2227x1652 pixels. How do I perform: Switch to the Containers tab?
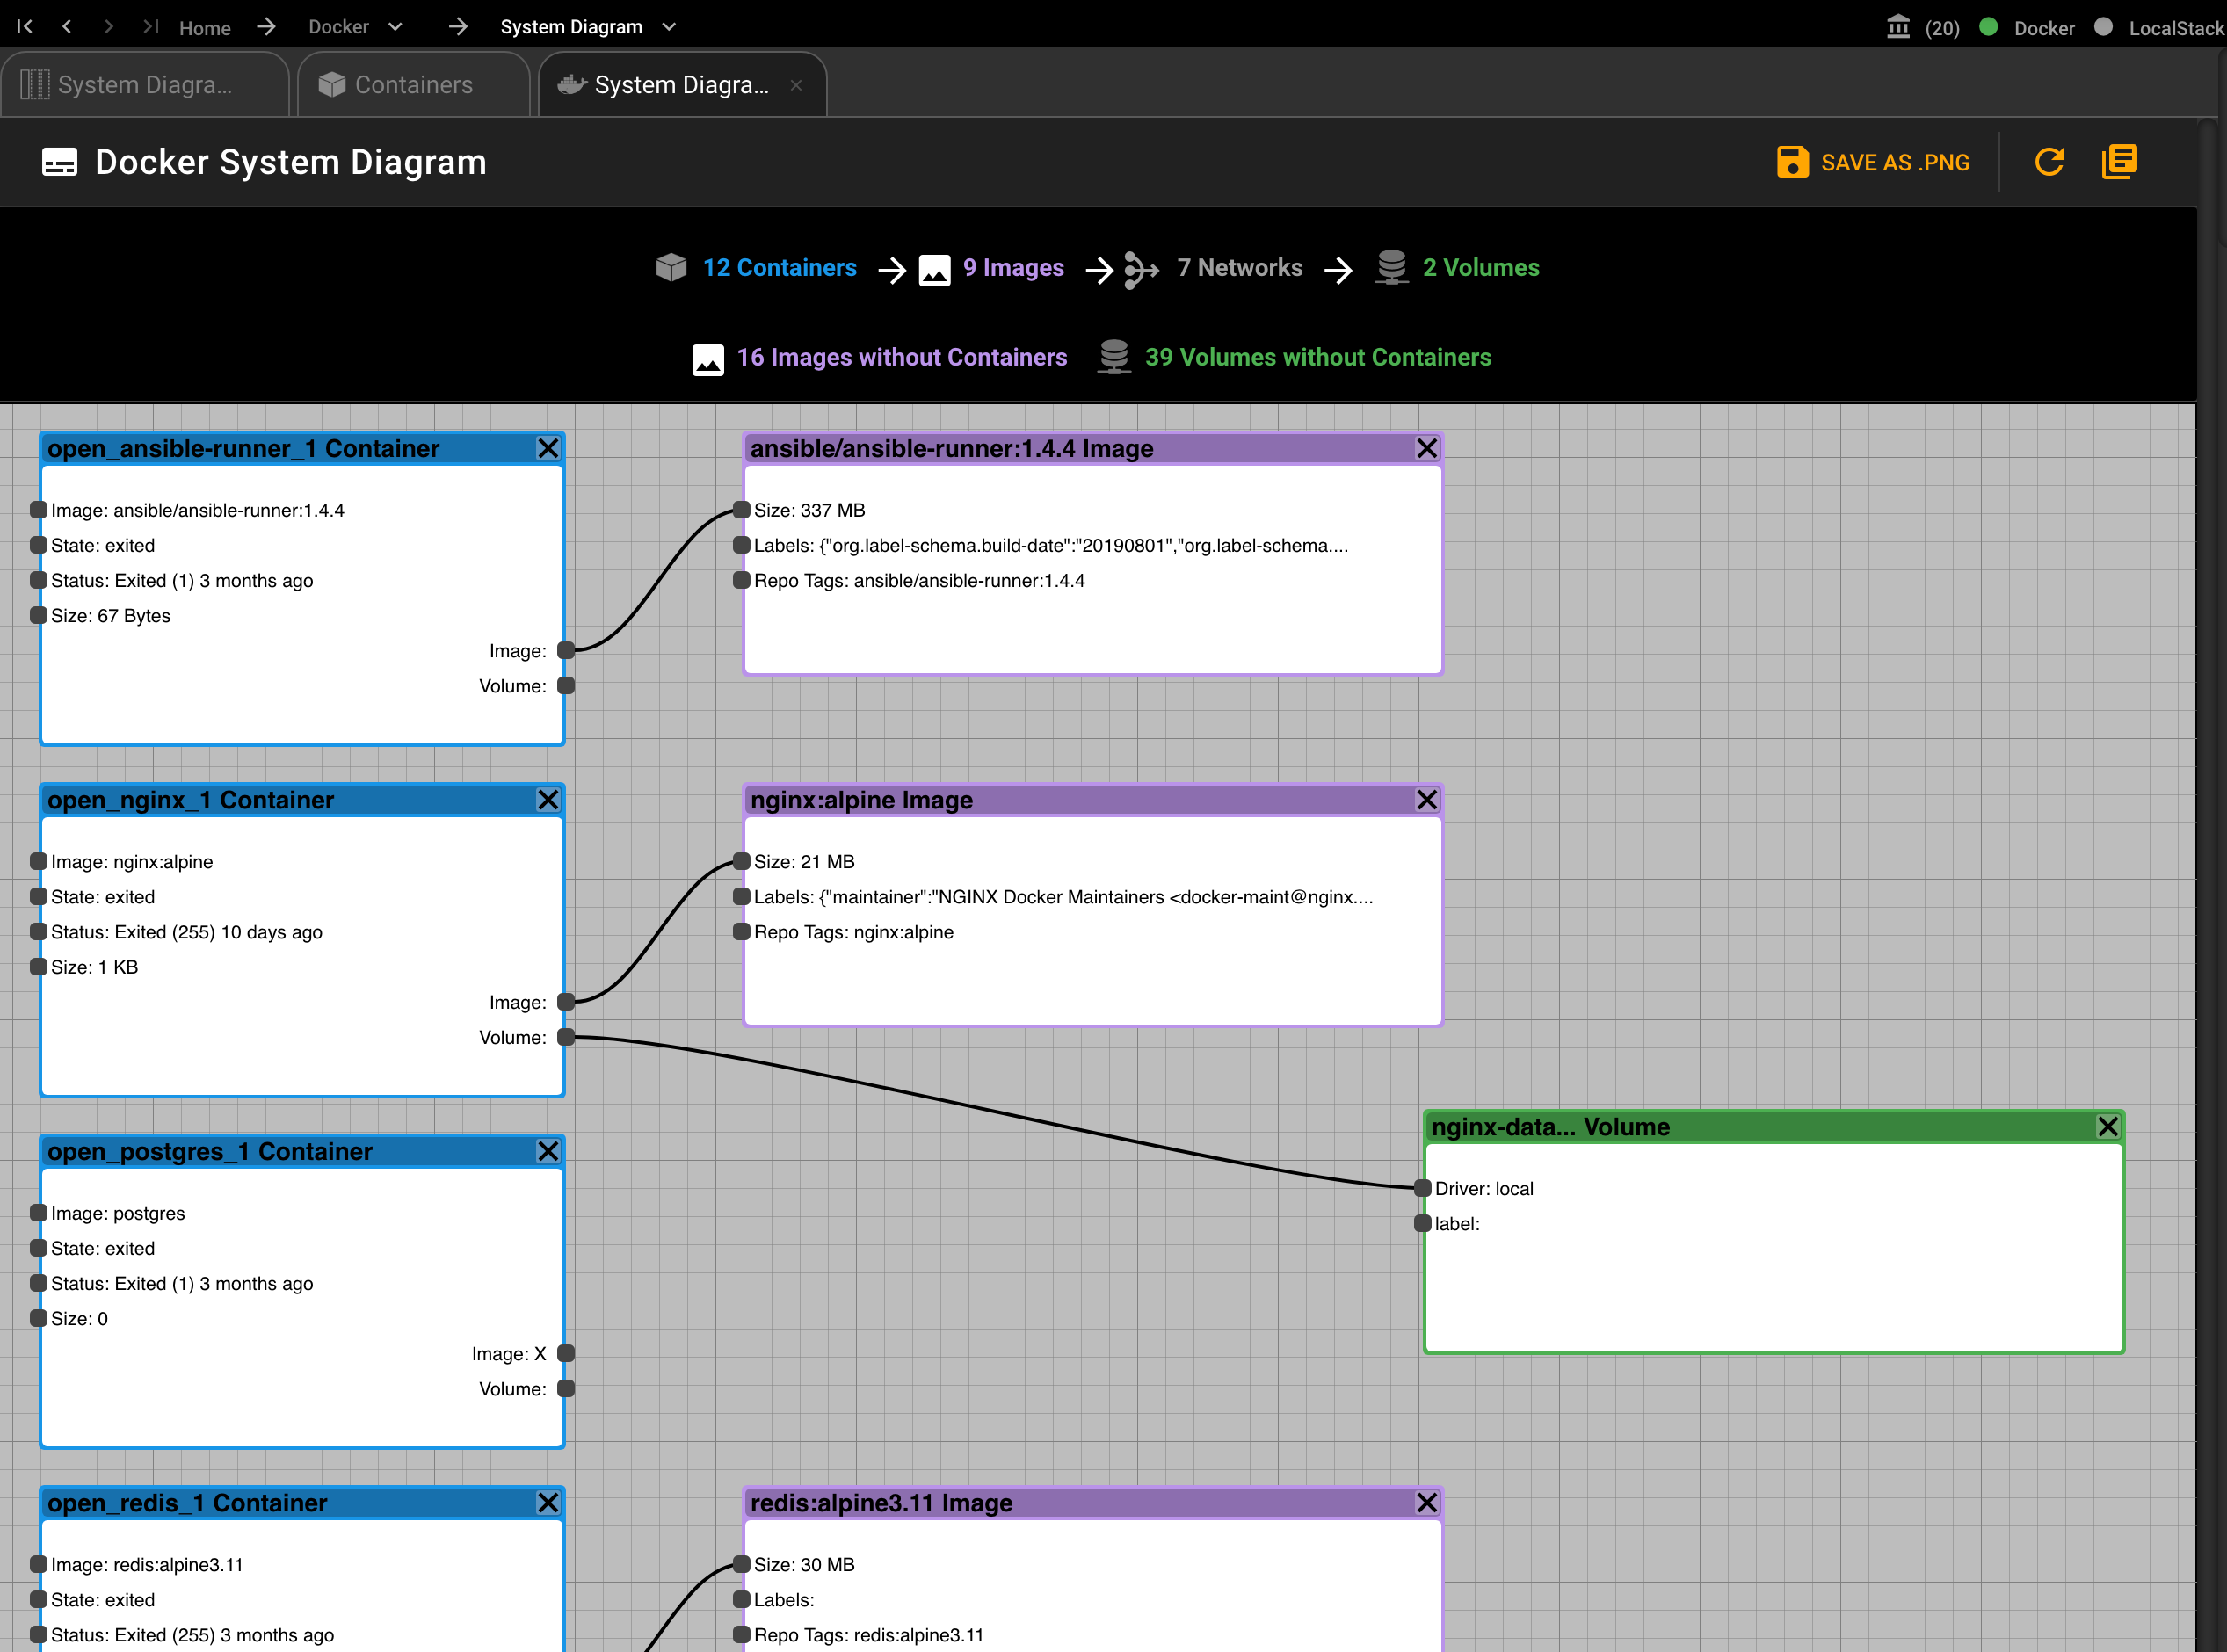(414, 85)
